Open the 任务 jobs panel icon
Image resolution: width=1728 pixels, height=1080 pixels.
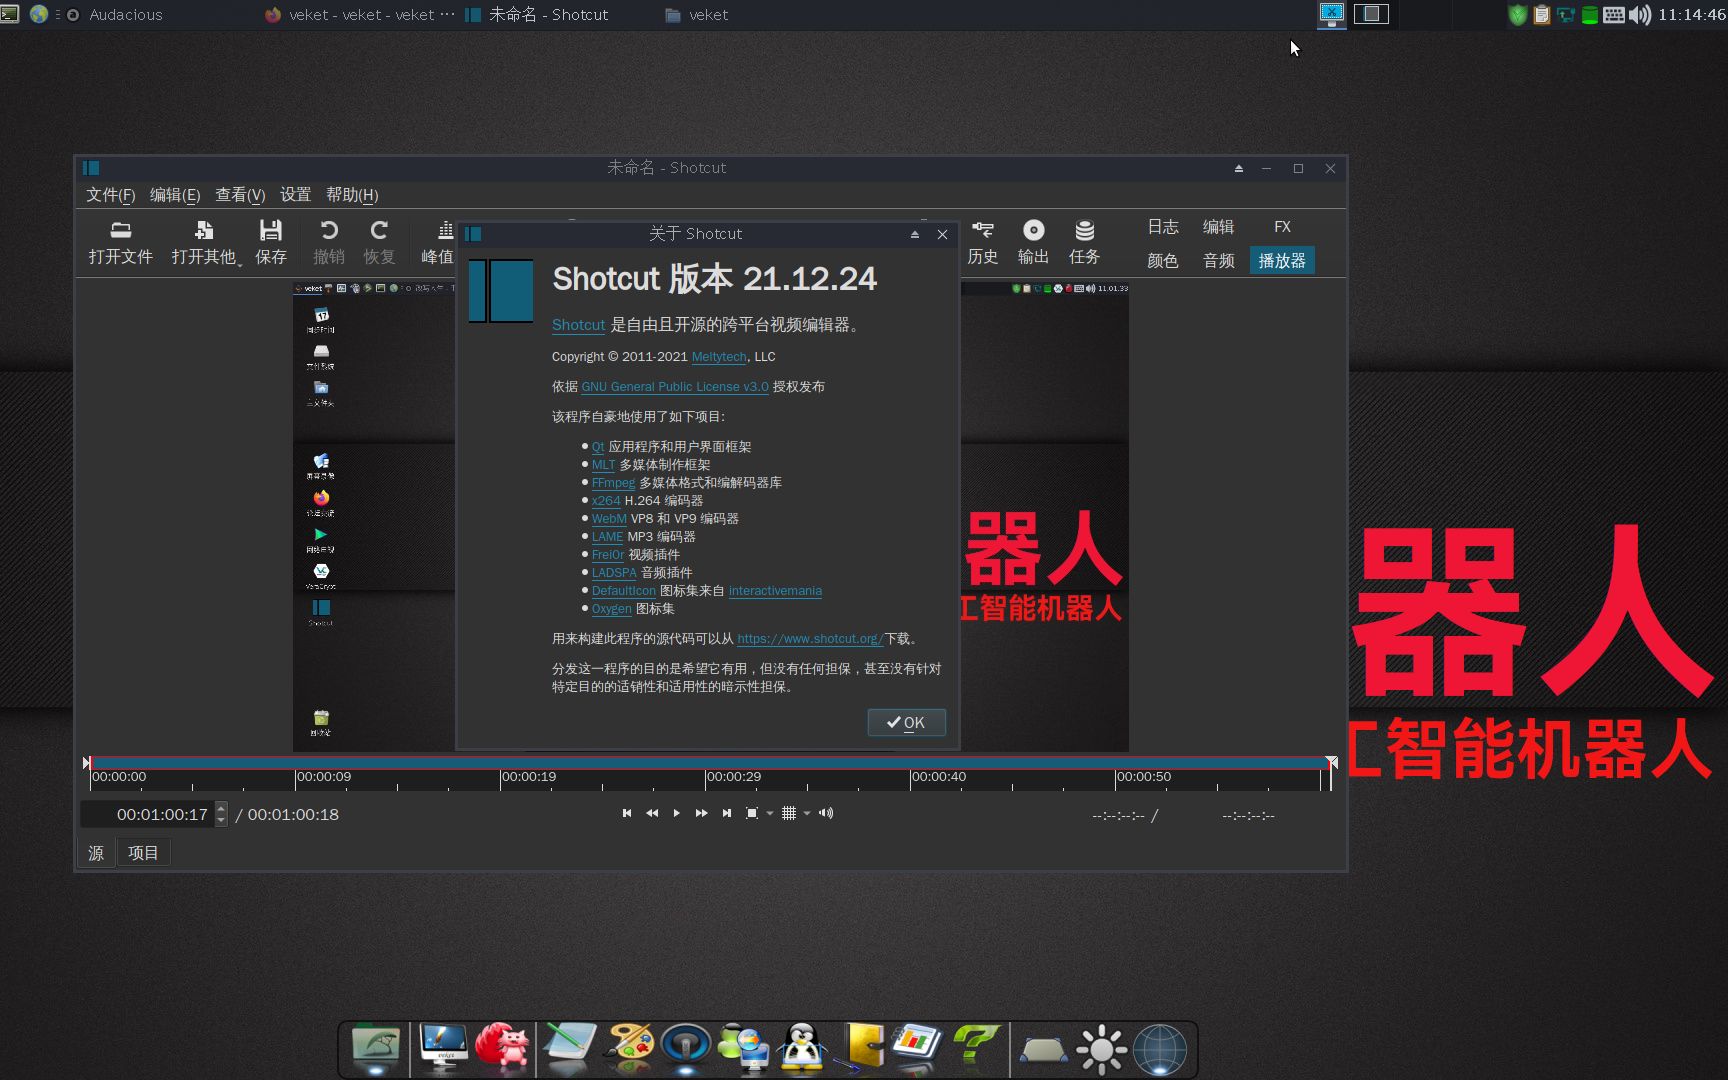(x=1084, y=243)
